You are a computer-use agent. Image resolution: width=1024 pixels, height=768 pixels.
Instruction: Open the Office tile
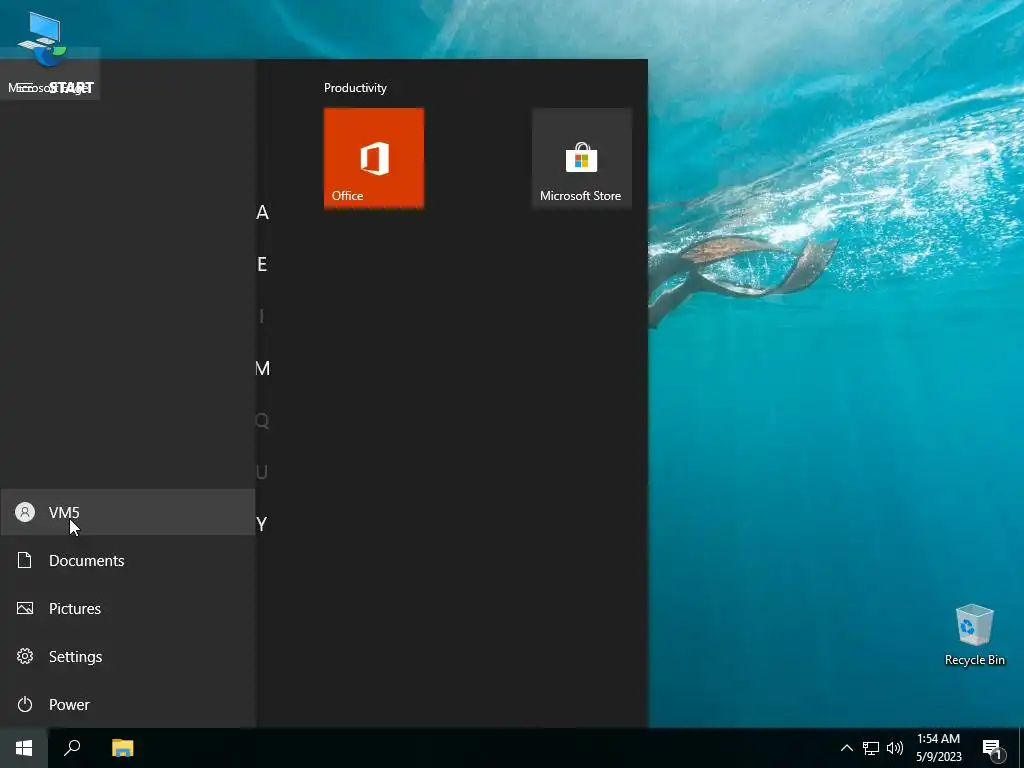pos(374,158)
